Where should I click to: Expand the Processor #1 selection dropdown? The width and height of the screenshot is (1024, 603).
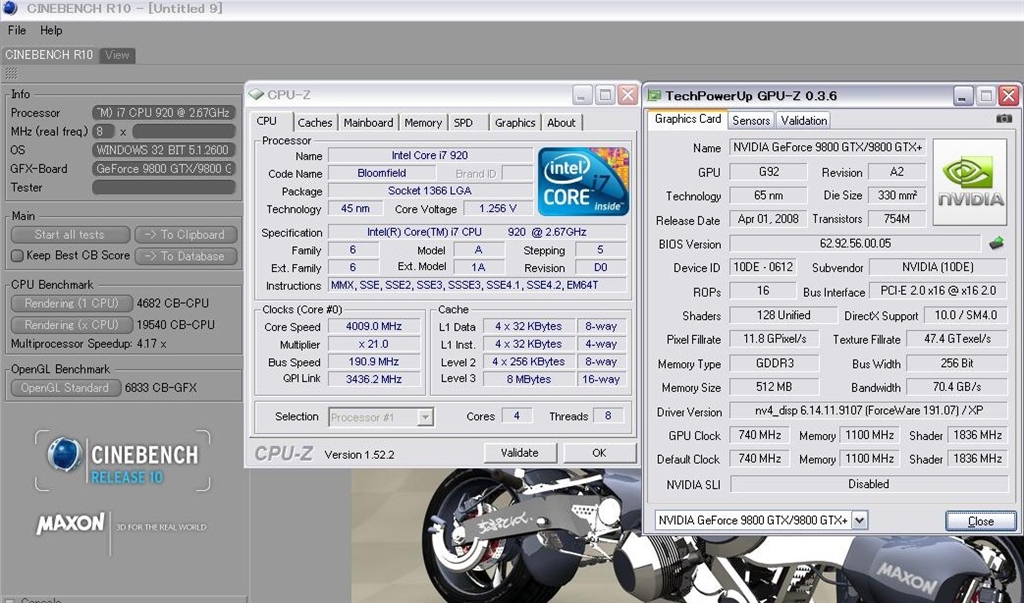pos(425,417)
